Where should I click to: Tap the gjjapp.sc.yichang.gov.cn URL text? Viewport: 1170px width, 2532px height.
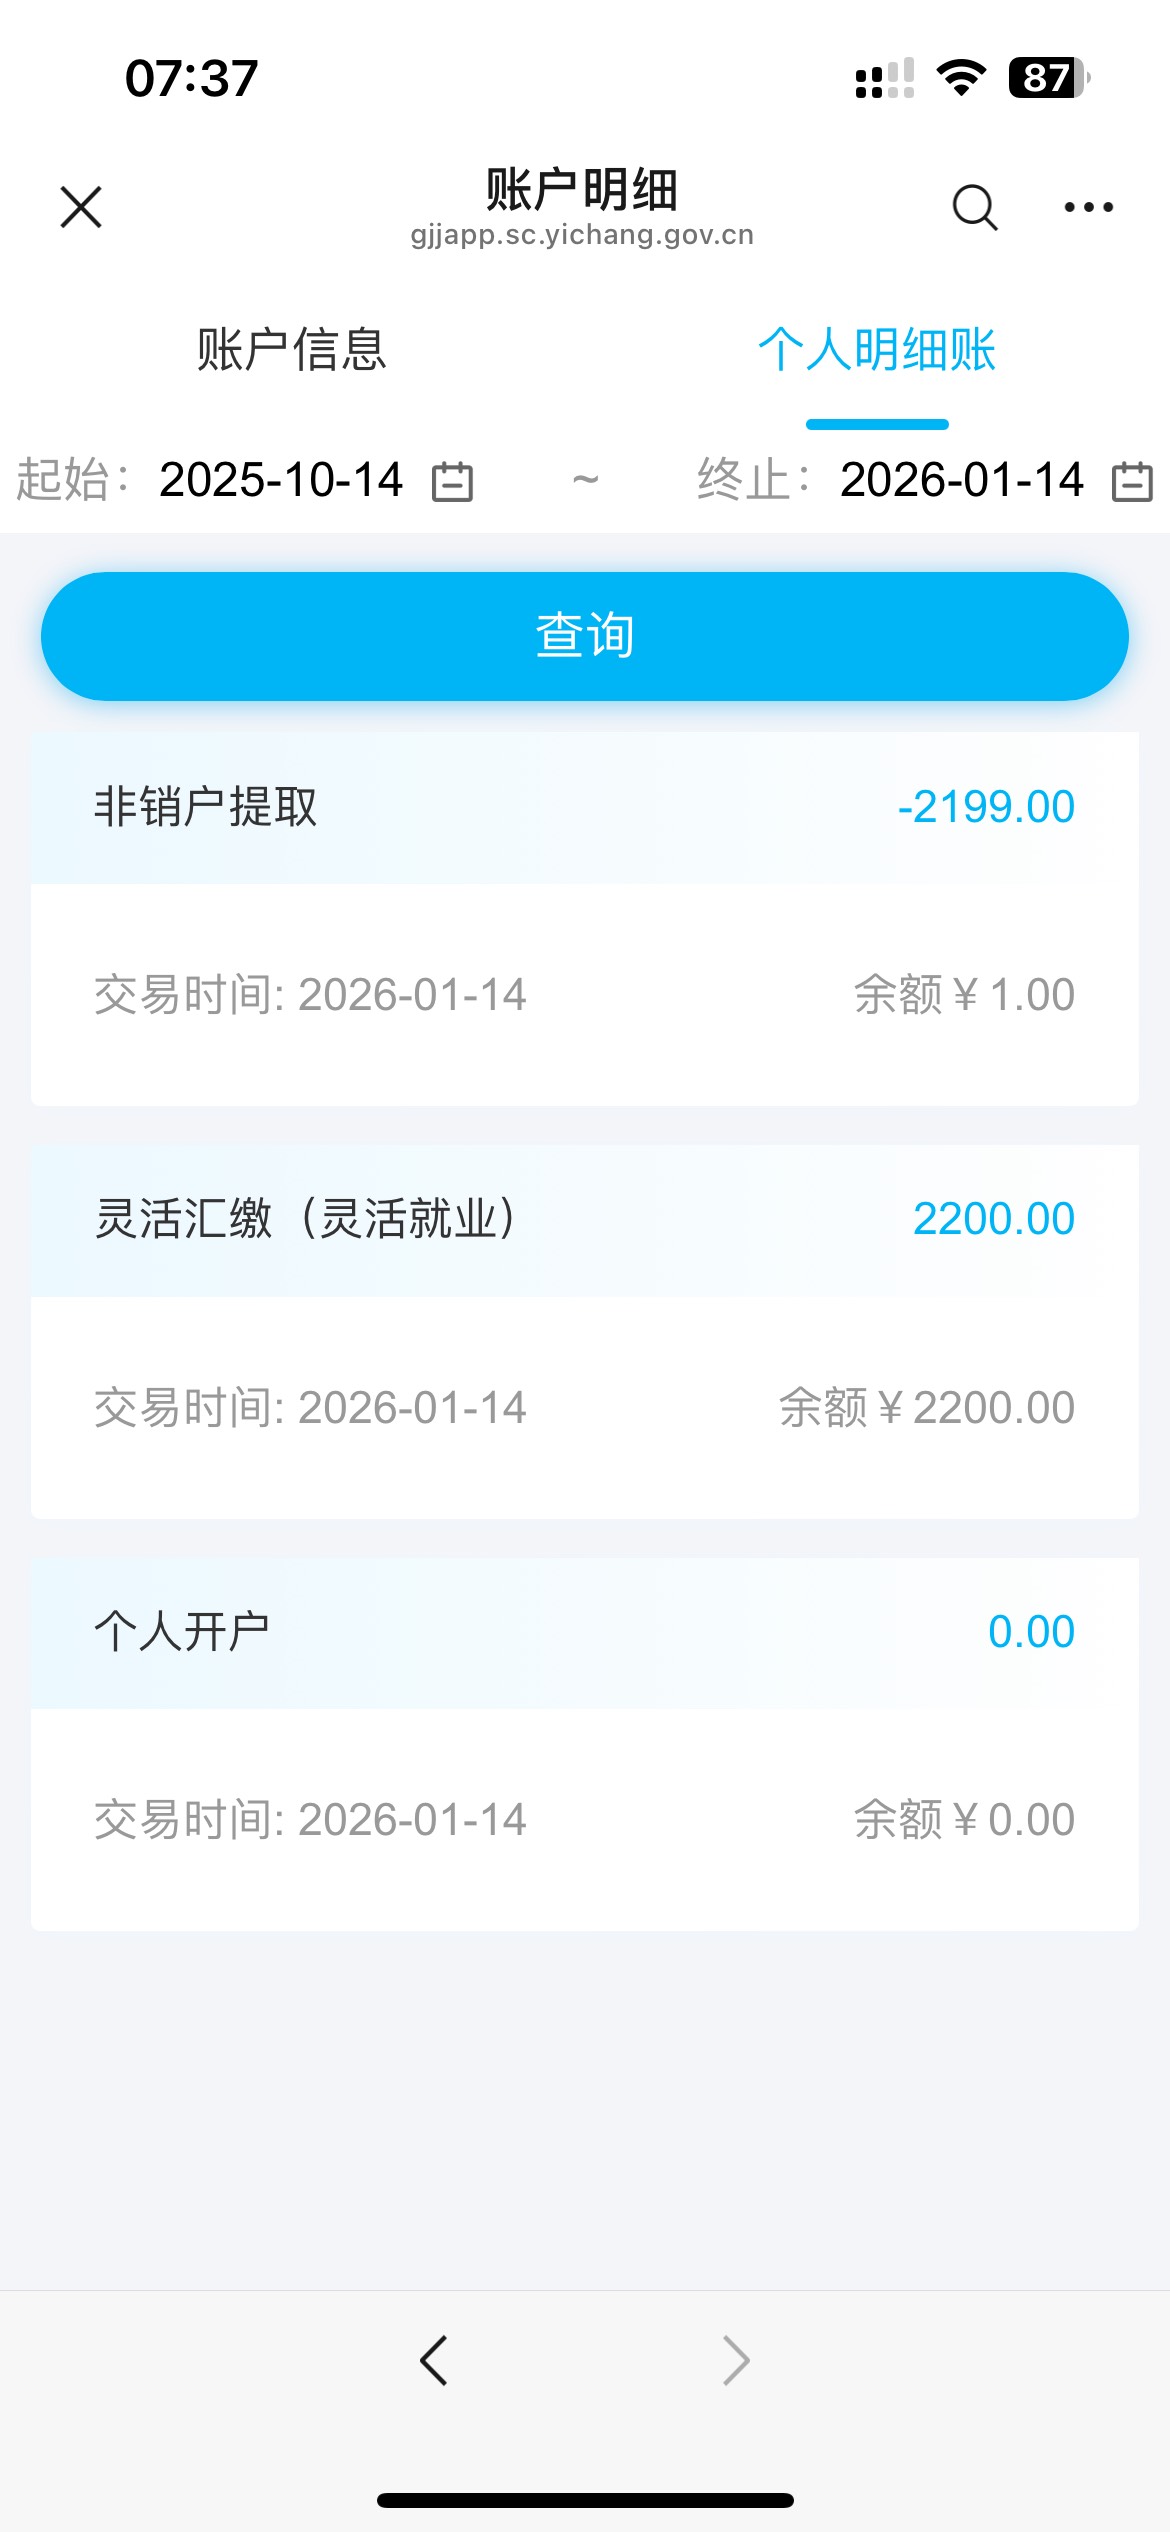click(582, 235)
